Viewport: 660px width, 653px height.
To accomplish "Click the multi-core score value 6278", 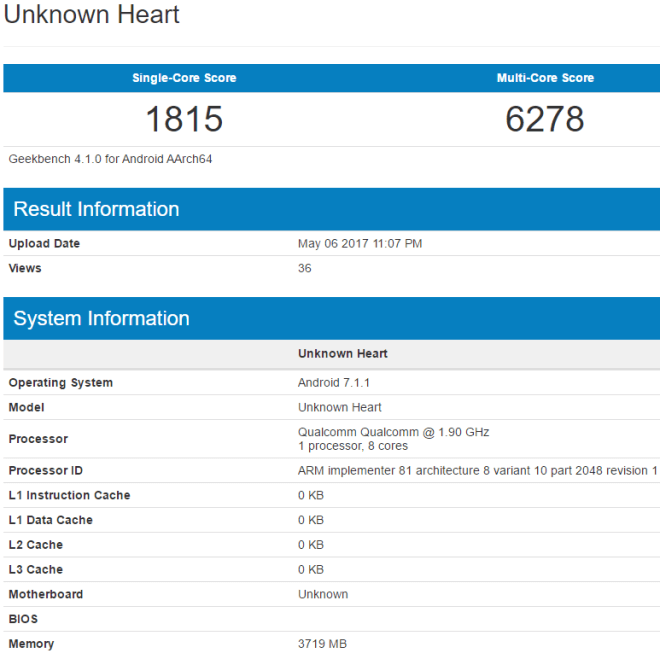I will point(545,119).
